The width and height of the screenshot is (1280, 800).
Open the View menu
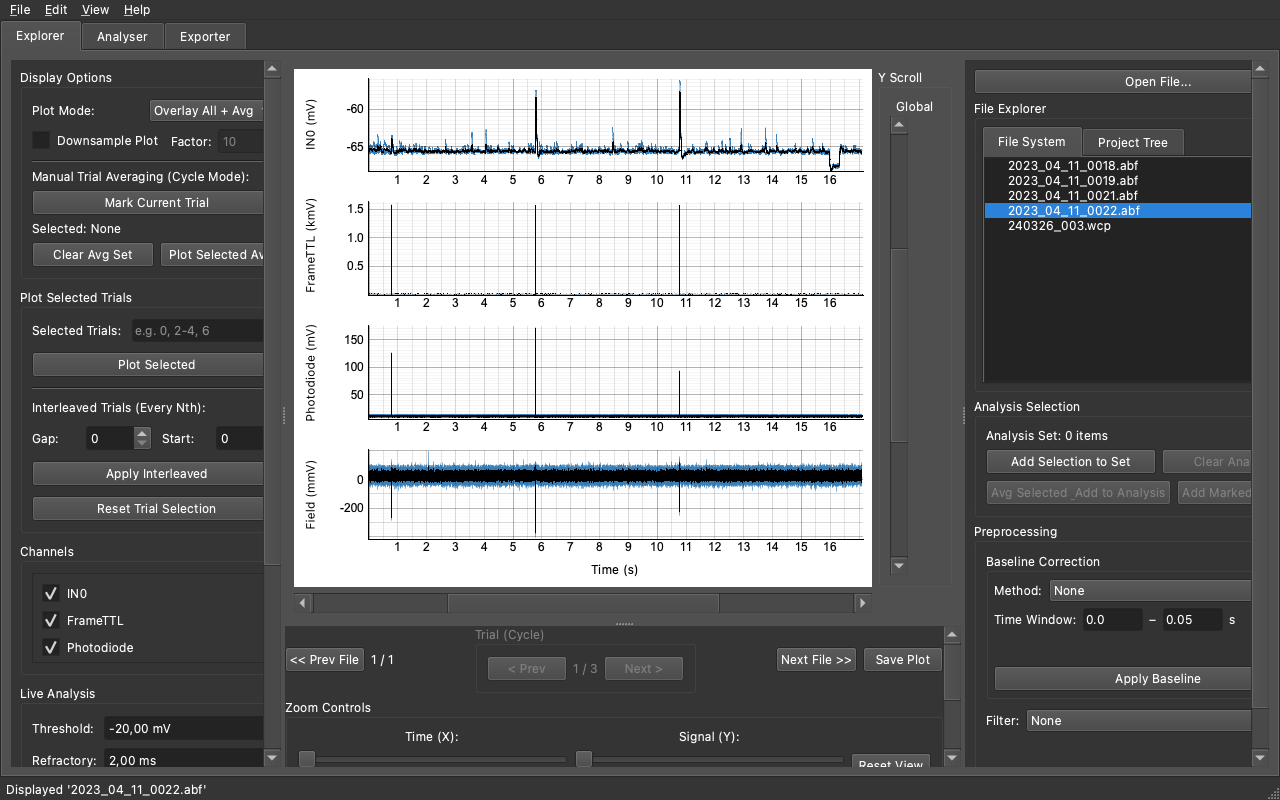click(95, 10)
